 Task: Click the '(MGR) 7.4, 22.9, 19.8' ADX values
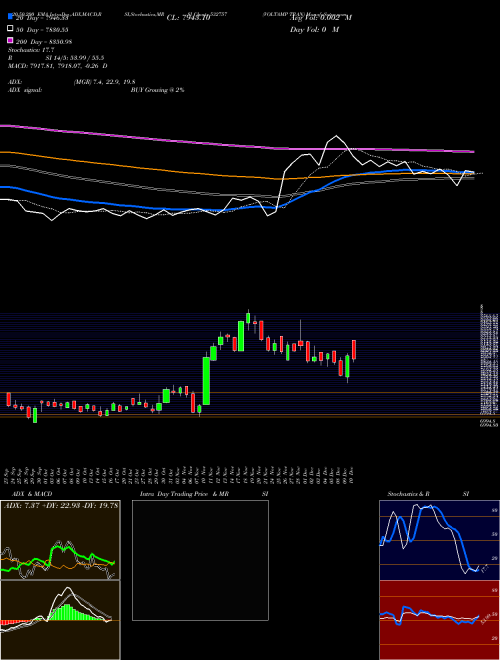[104, 82]
